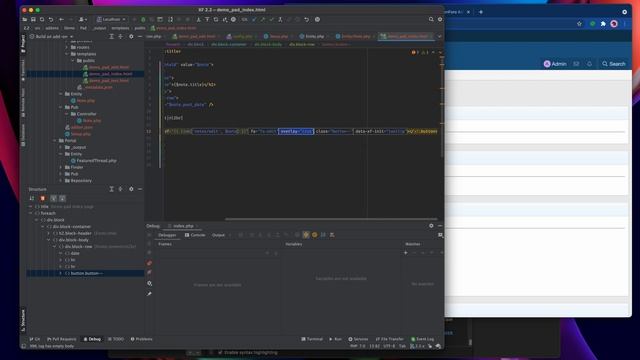Open Structure panel settings gear
The height and width of the screenshot is (360, 640).
pyautogui.click(x=131, y=189)
